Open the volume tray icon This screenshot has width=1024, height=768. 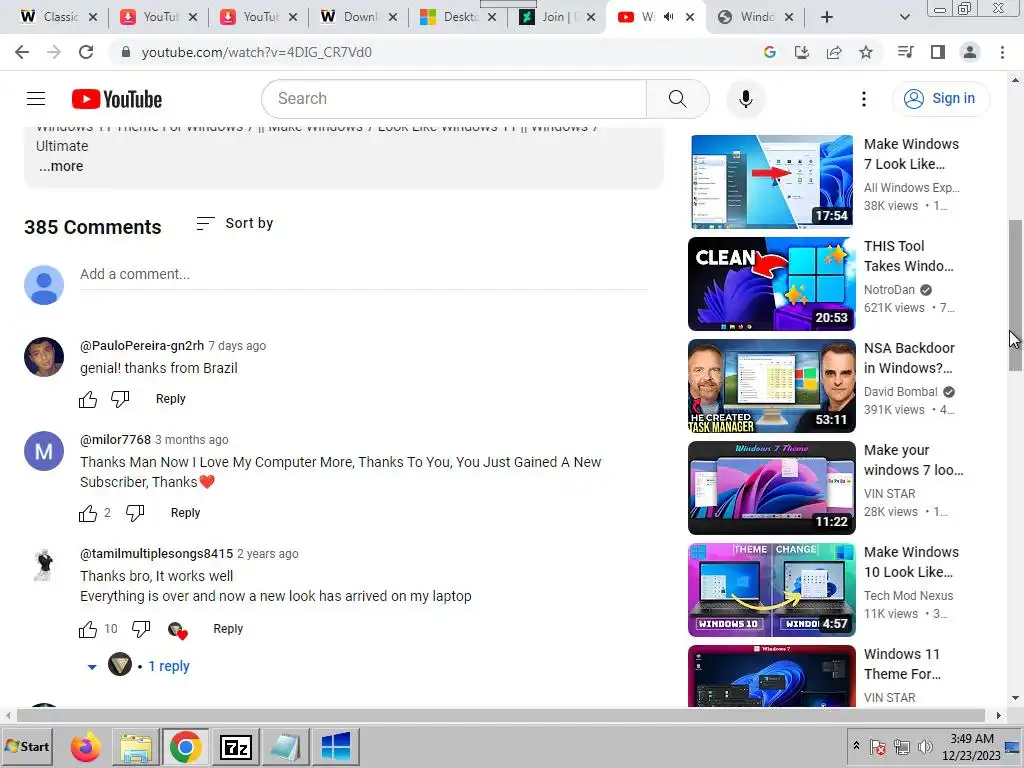click(925, 747)
